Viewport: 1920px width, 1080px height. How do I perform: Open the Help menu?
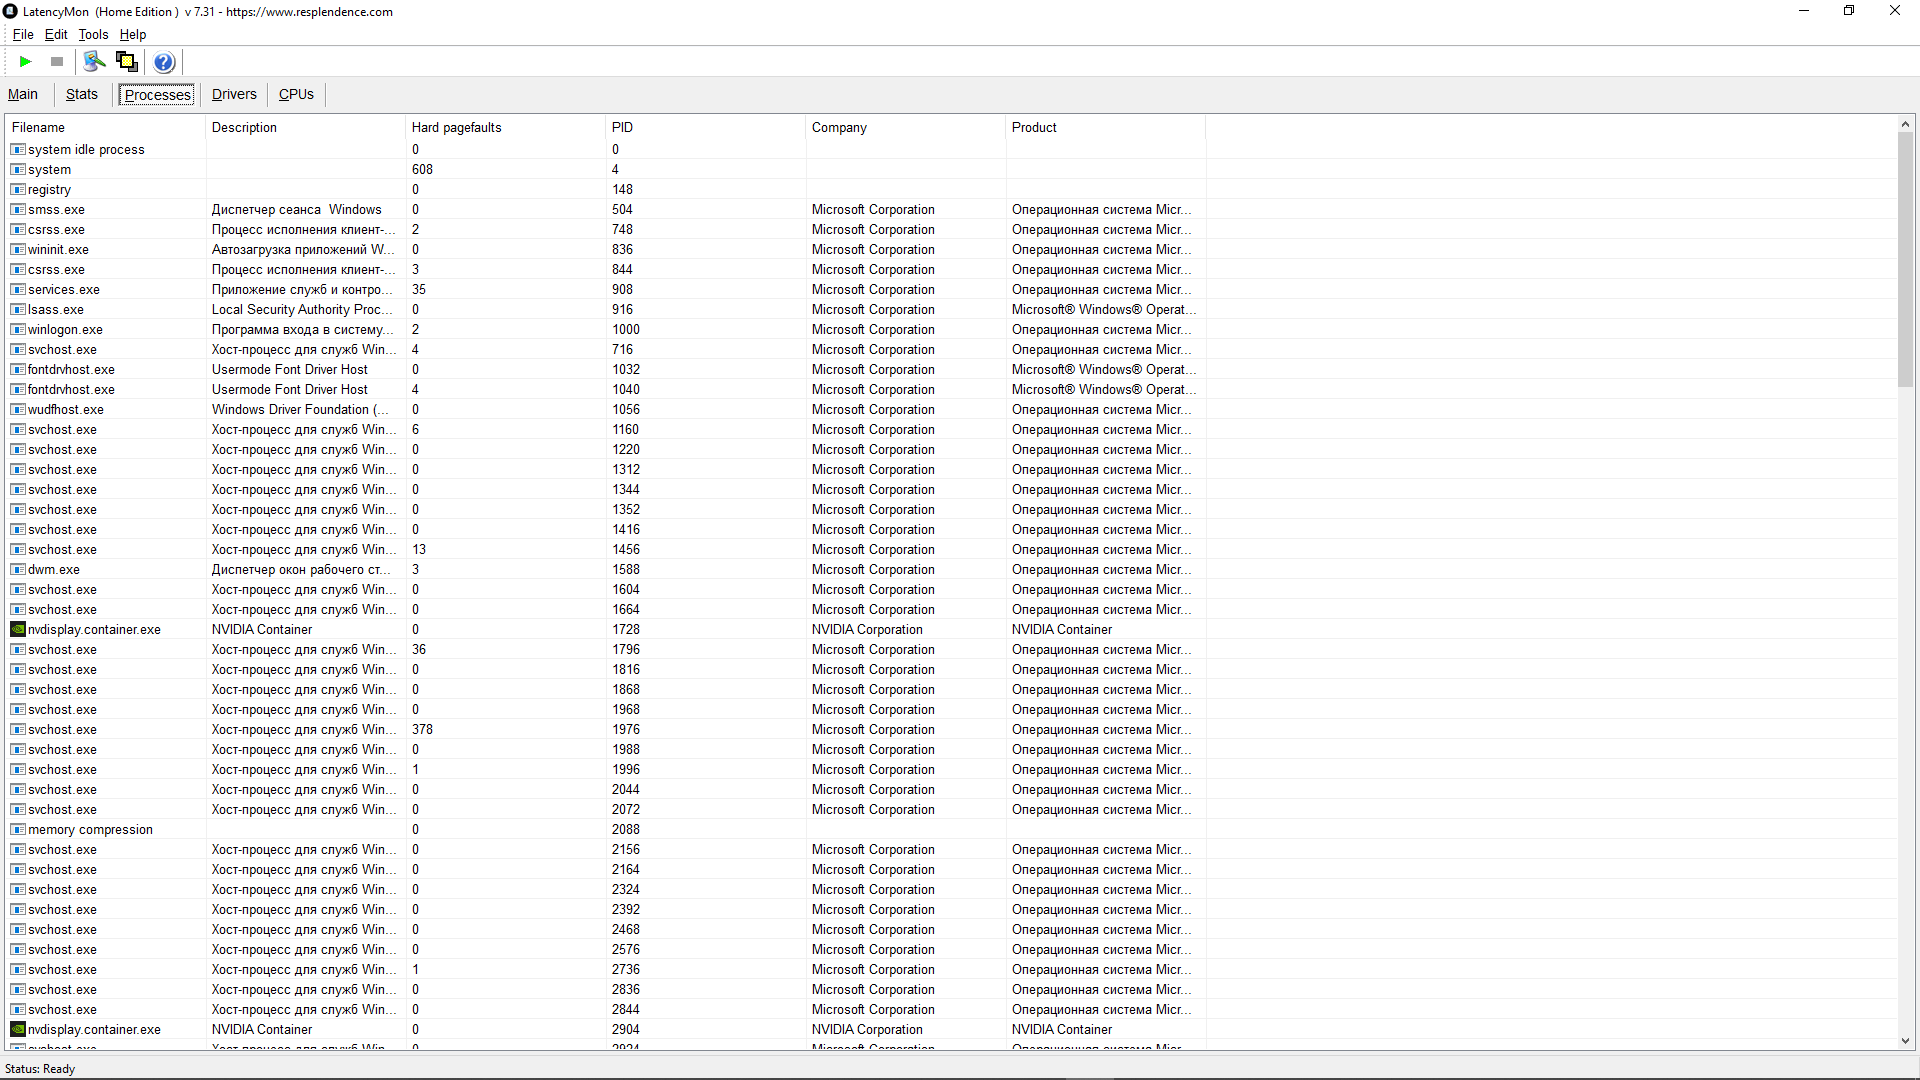[133, 34]
